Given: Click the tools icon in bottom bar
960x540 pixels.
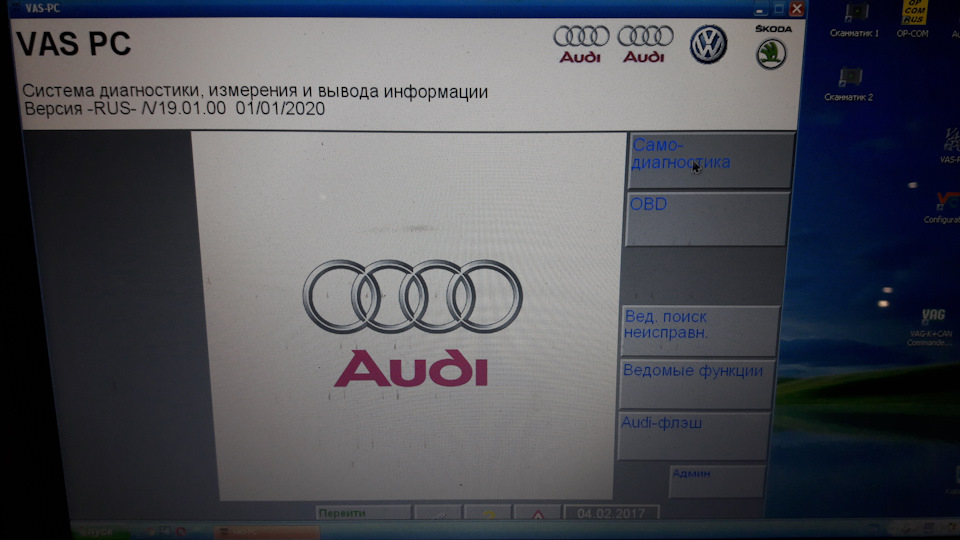Looking at the screenshot, I should (x=438, y=514).
